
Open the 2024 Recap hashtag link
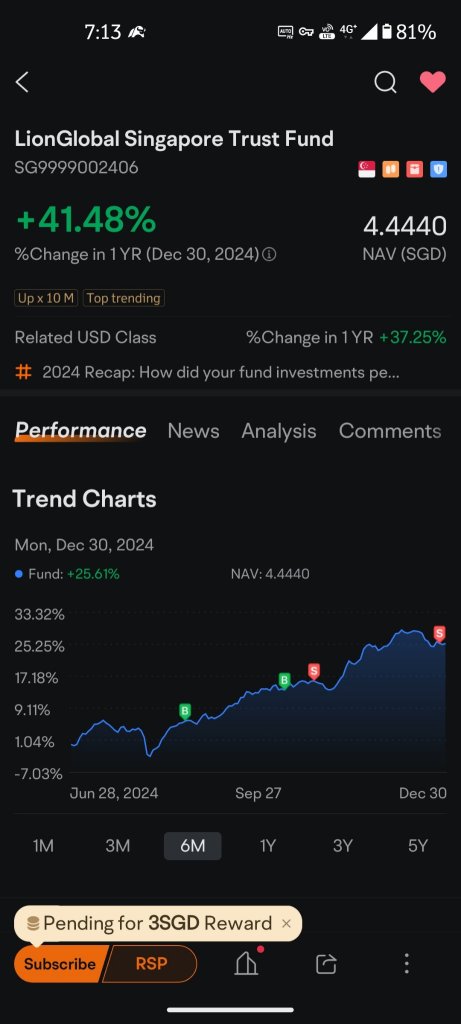click(207, 373)
